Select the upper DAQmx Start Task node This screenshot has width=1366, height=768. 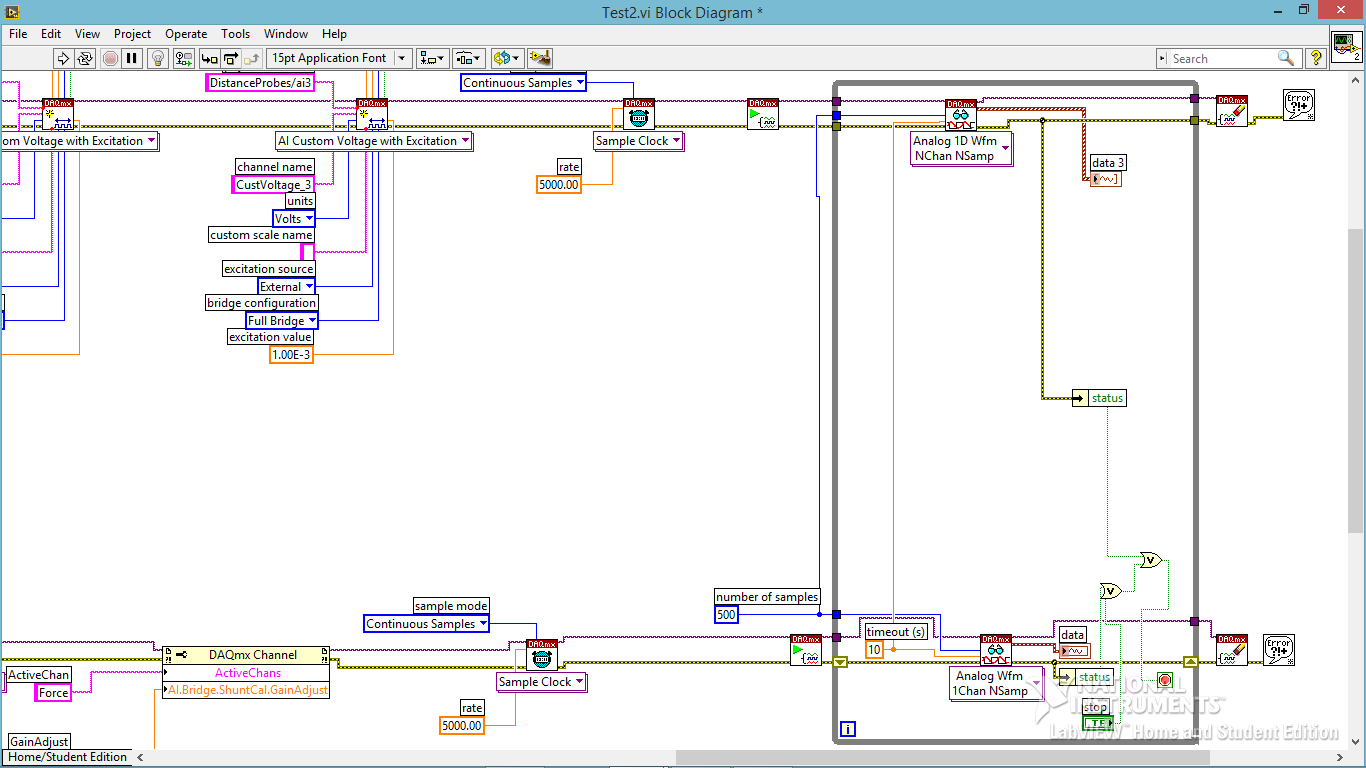pos(762,114)
